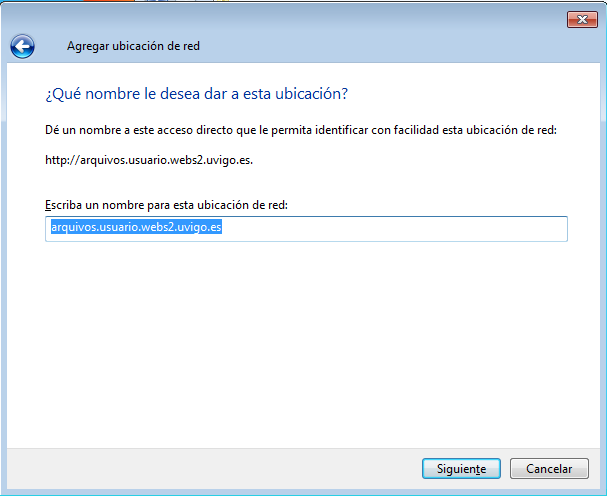The width and height of the screenshot is (607, 496).
Task: Click the blue Back arrow button
Action: (x=22, y=46)
